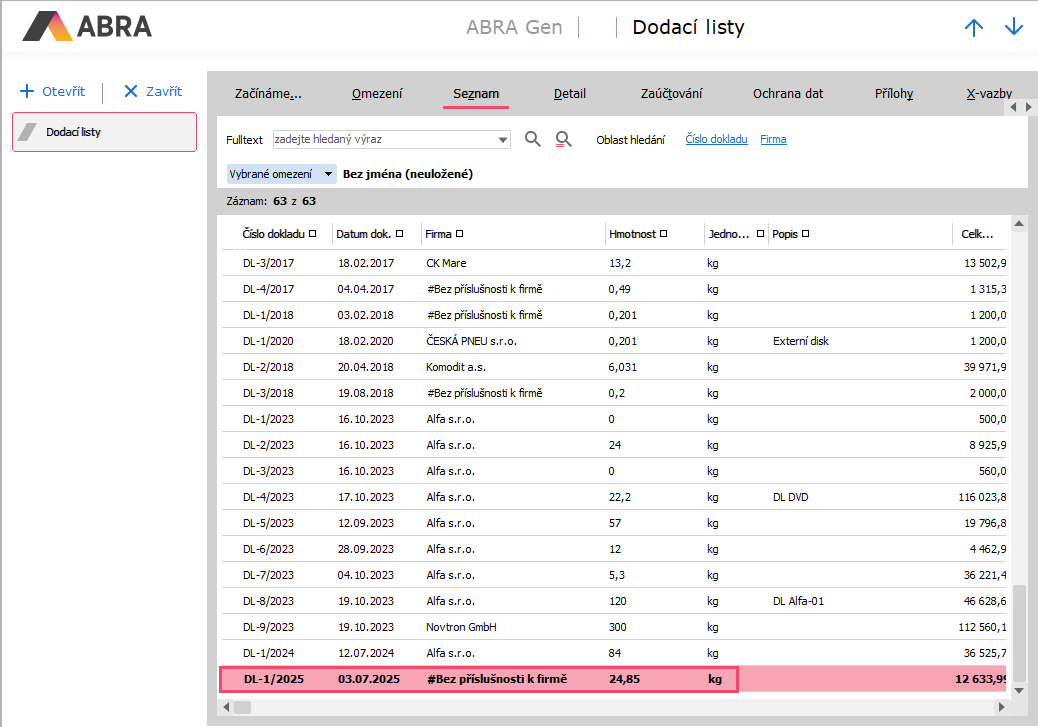Screen dimensions: 1038x727
Task: Click the Celk... column header
Action: click(x=978, y=234)
